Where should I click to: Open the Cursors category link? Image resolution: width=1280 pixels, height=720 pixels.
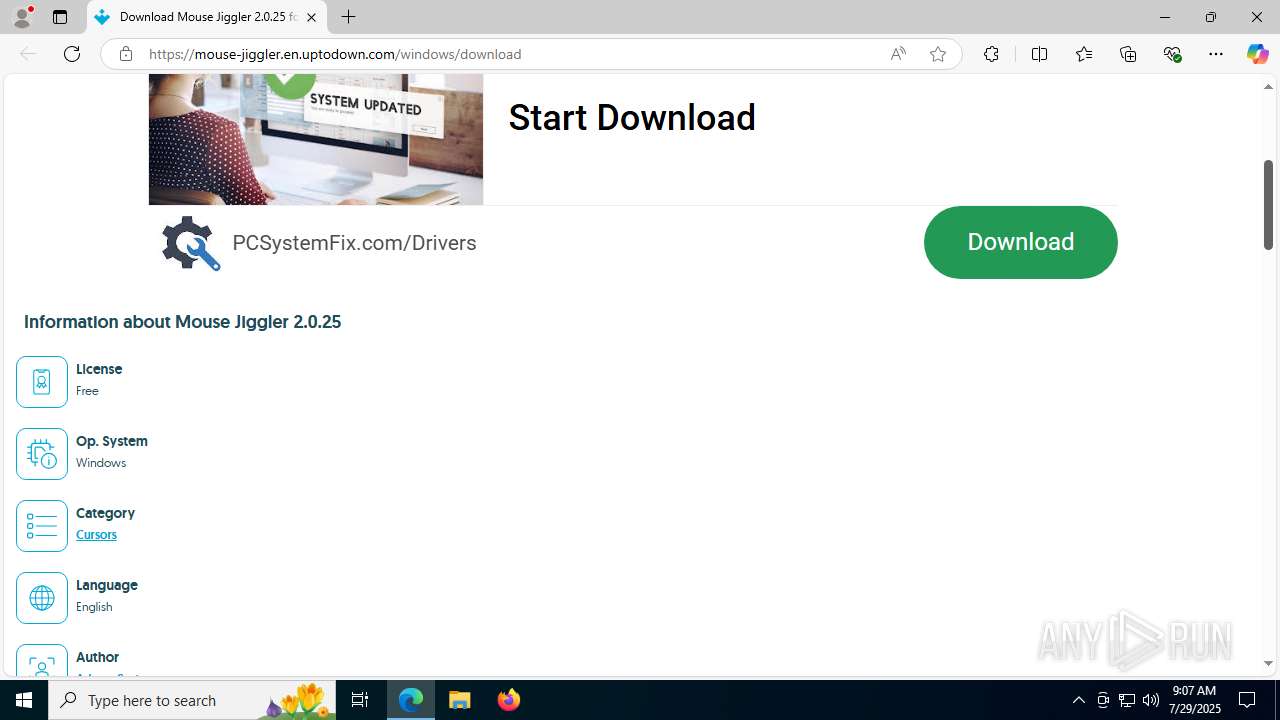click(96, 535)
